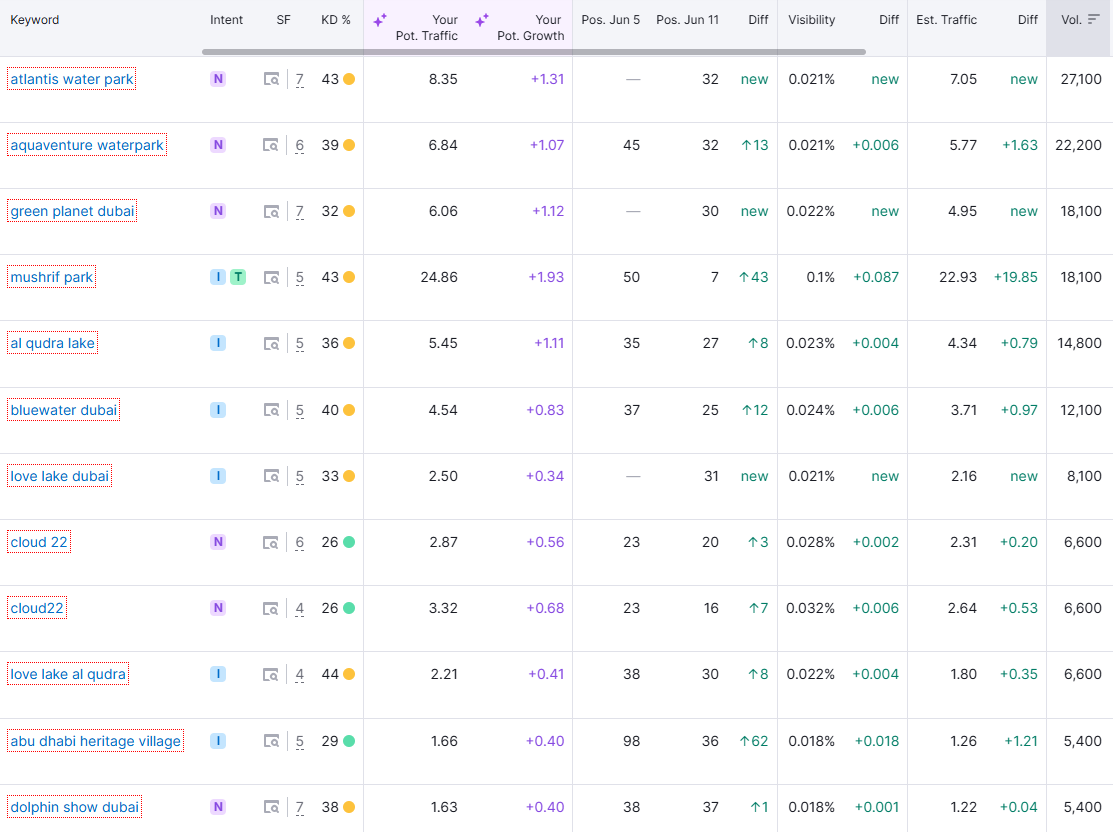Open the aquaventure waterpark keyword link
Screen dimensions: 1113x832
pyautogui.click(x=87, y=145)
